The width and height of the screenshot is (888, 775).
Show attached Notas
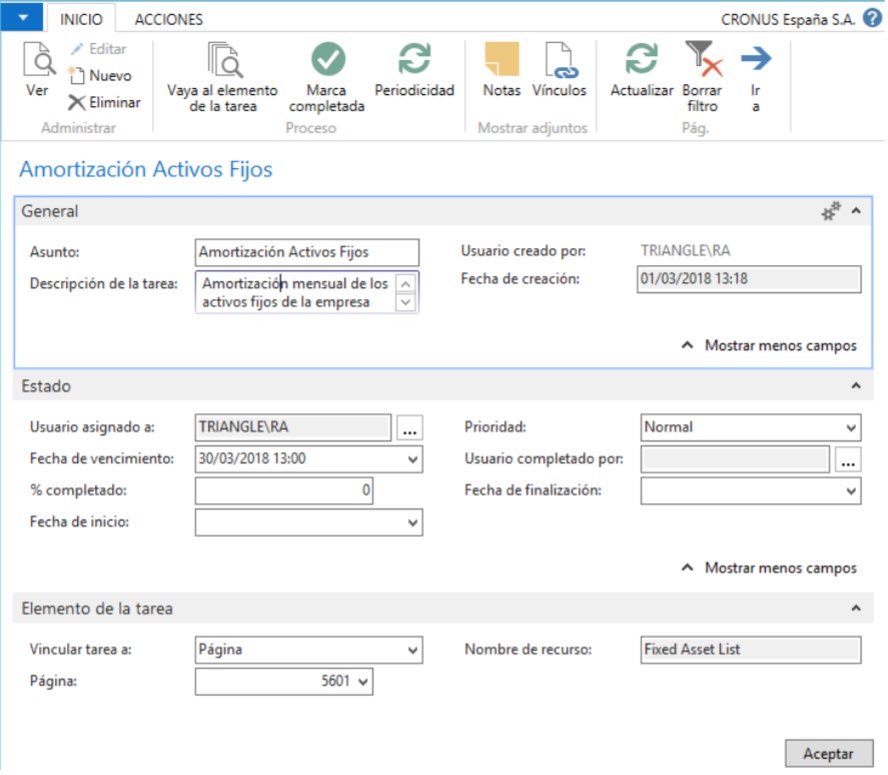point(502,75)
